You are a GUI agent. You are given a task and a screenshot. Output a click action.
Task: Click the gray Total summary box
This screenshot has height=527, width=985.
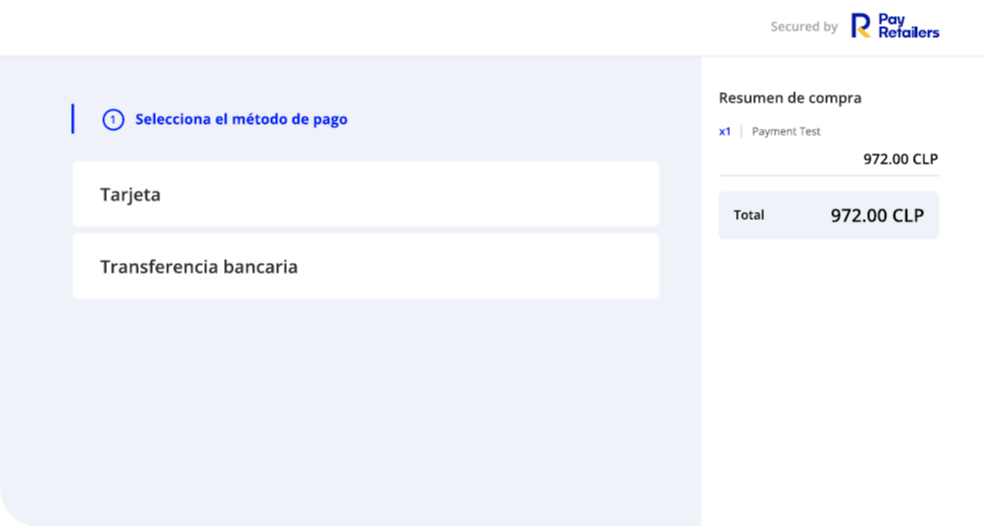(829, 215)
